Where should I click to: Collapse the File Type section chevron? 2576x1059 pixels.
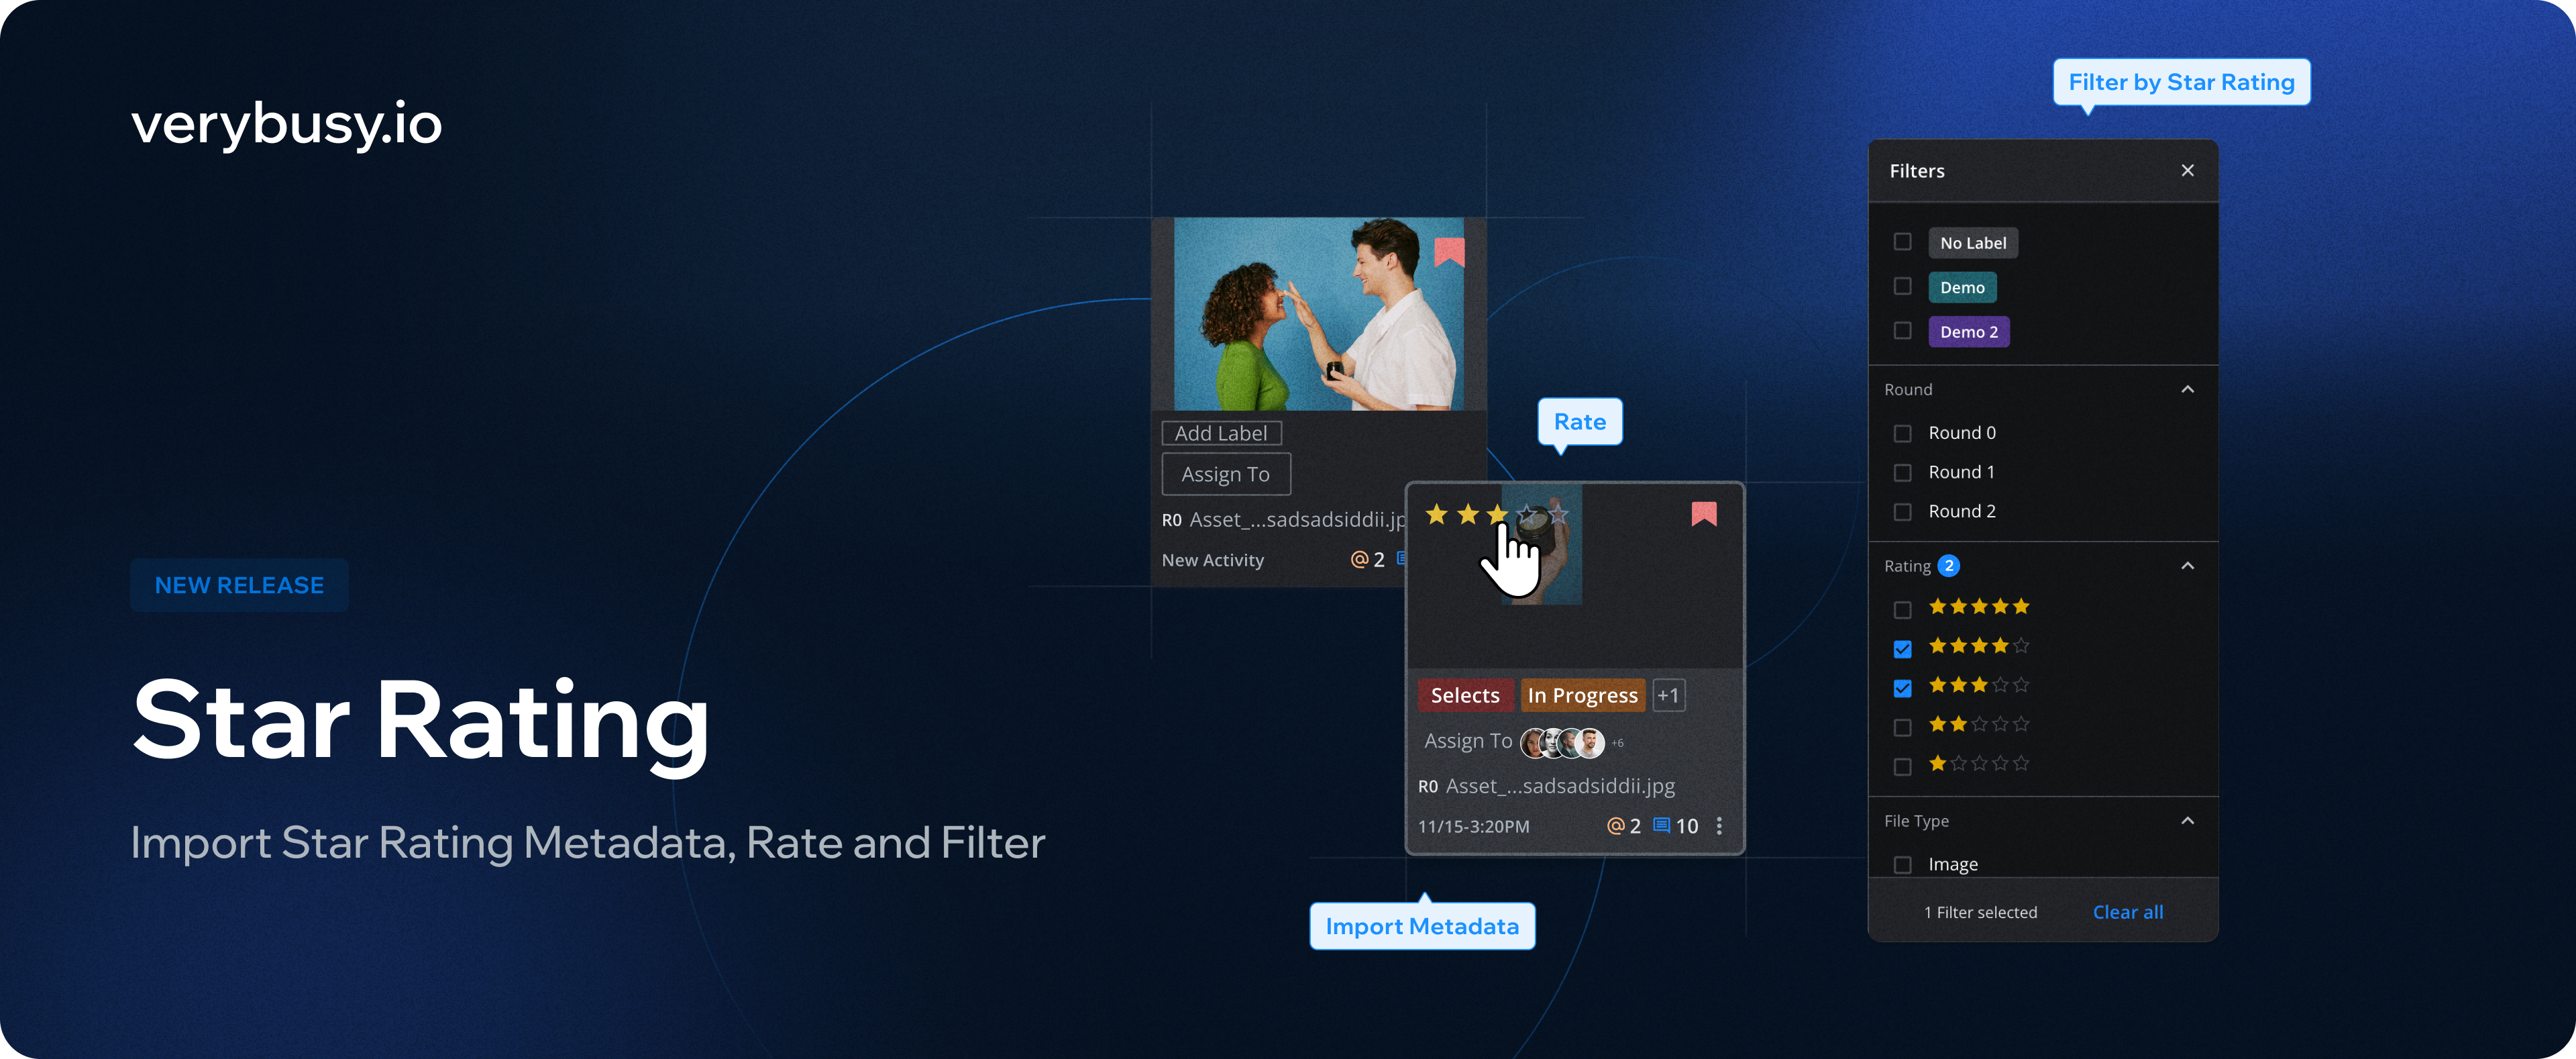[2187, 821]
